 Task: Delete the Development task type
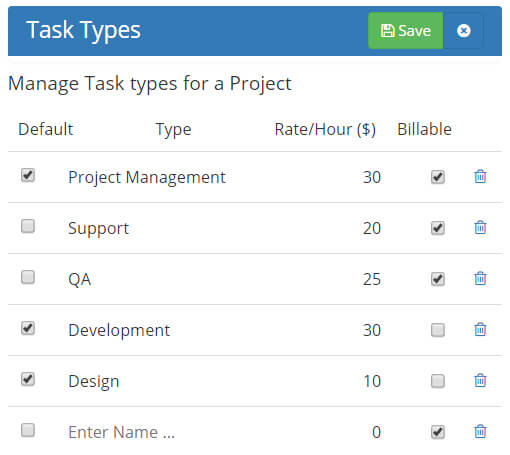(480, 329)
